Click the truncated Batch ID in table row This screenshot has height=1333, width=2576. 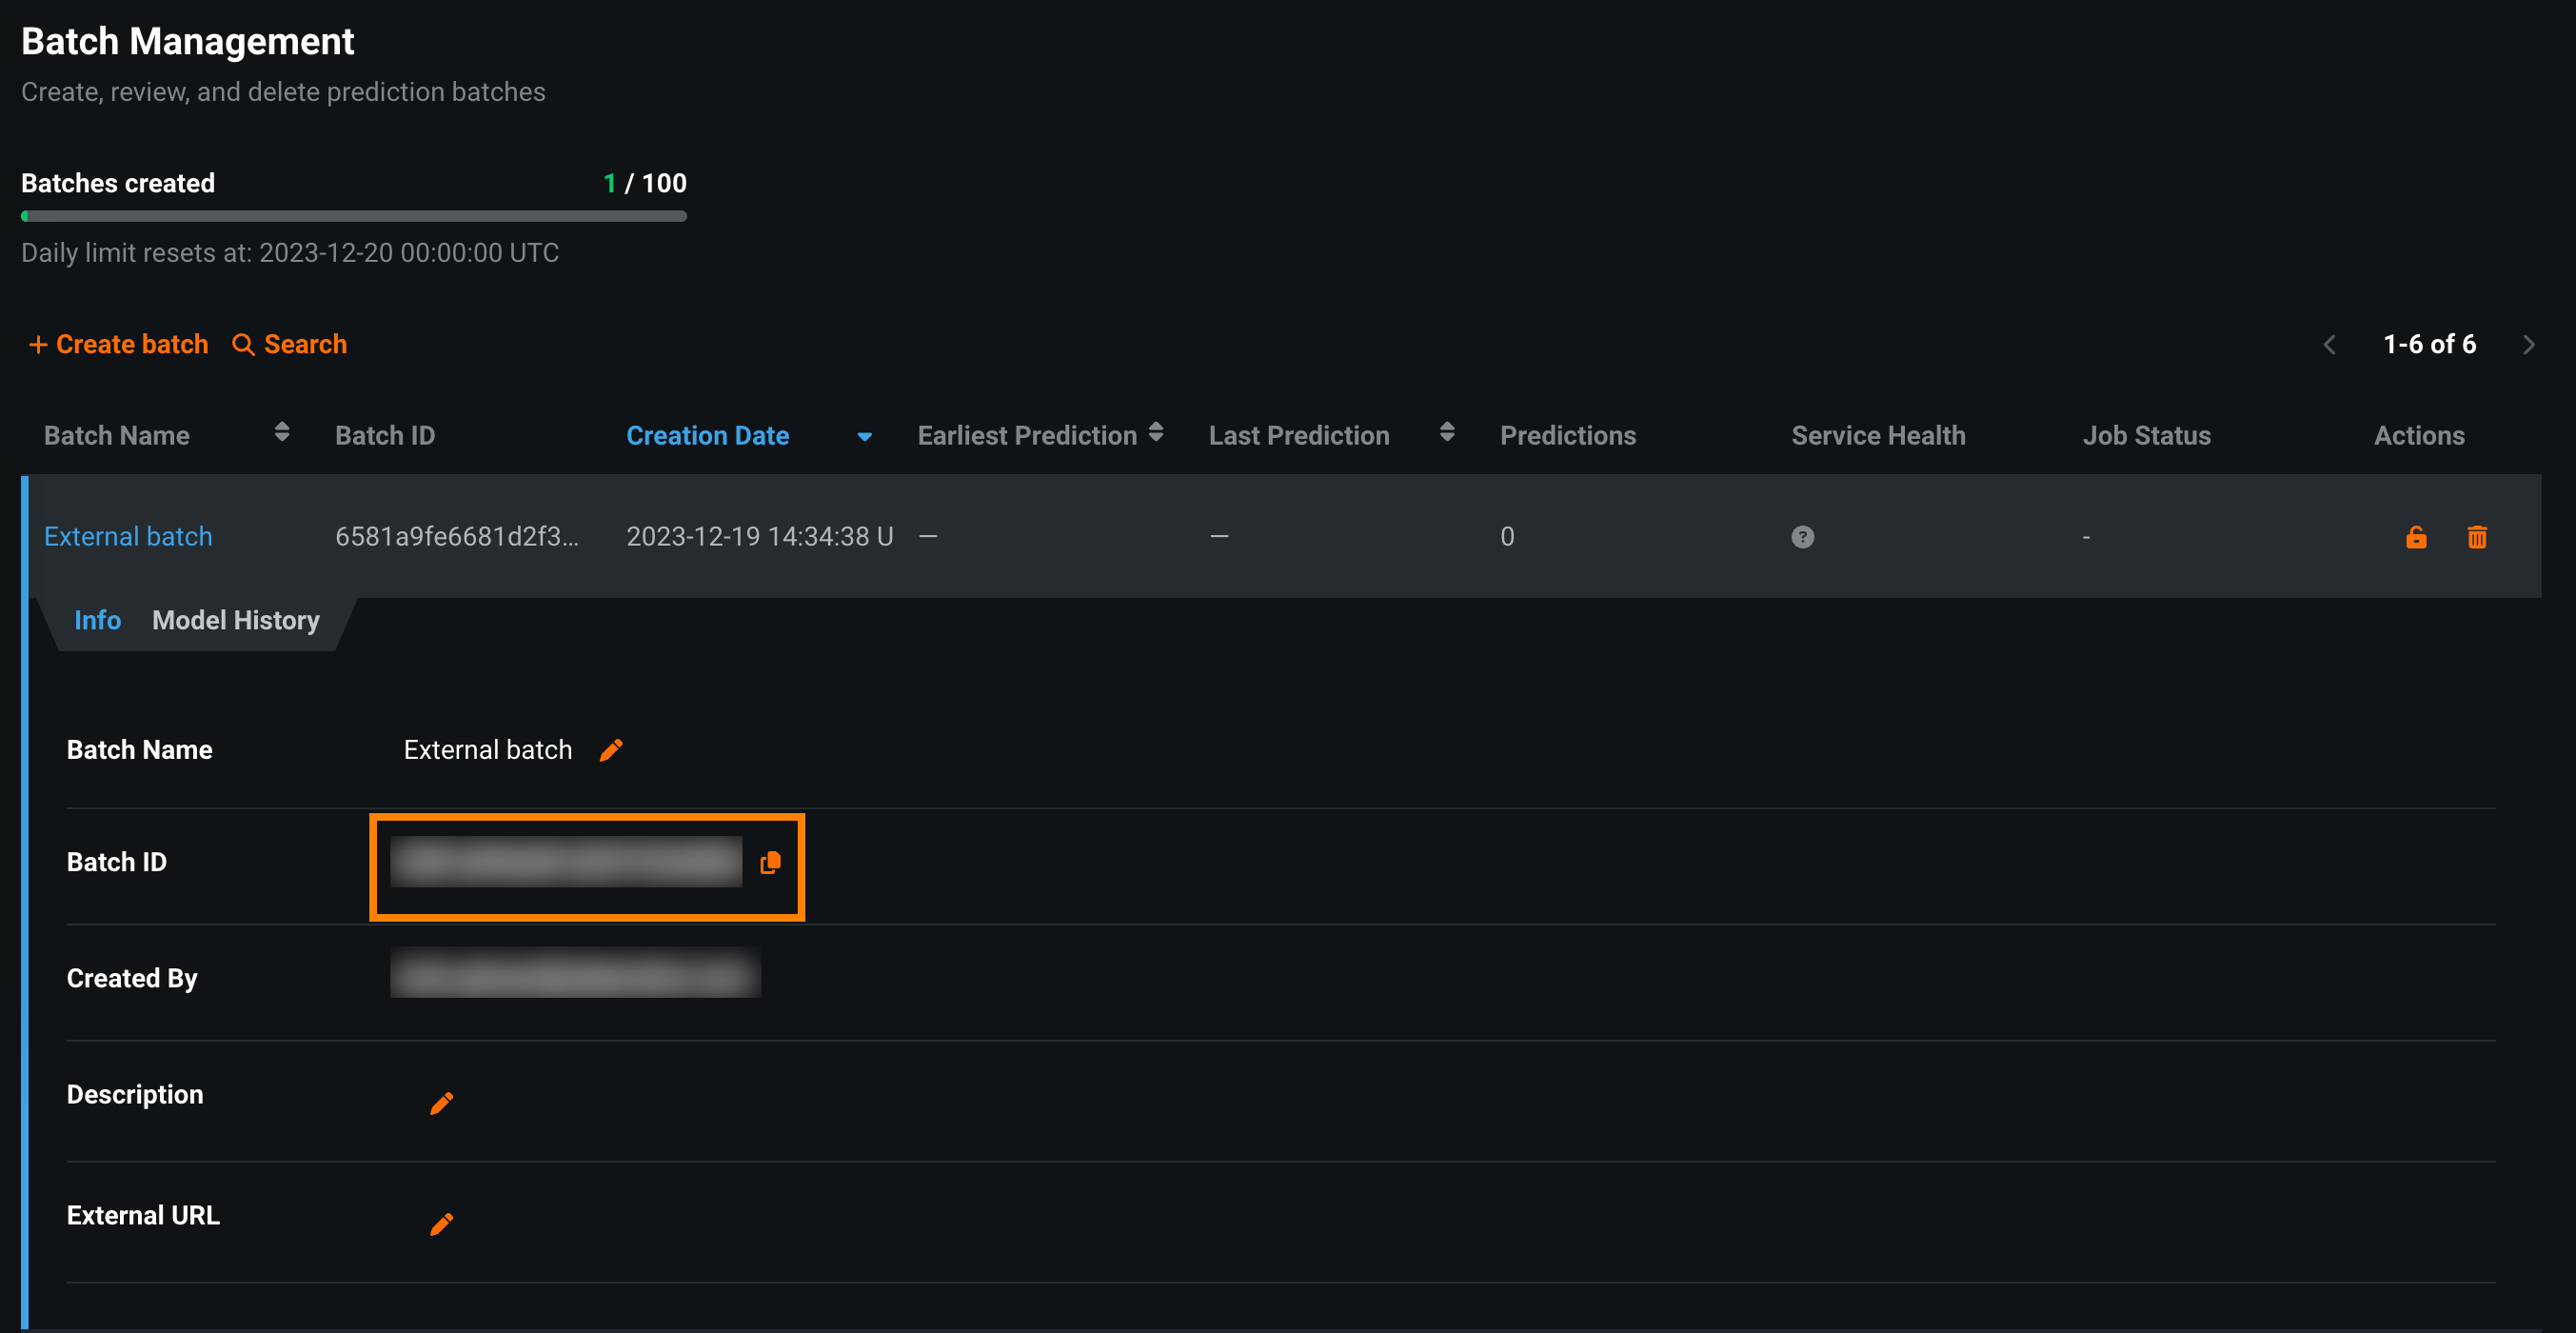pyautogui.click(x=456, y=537)
